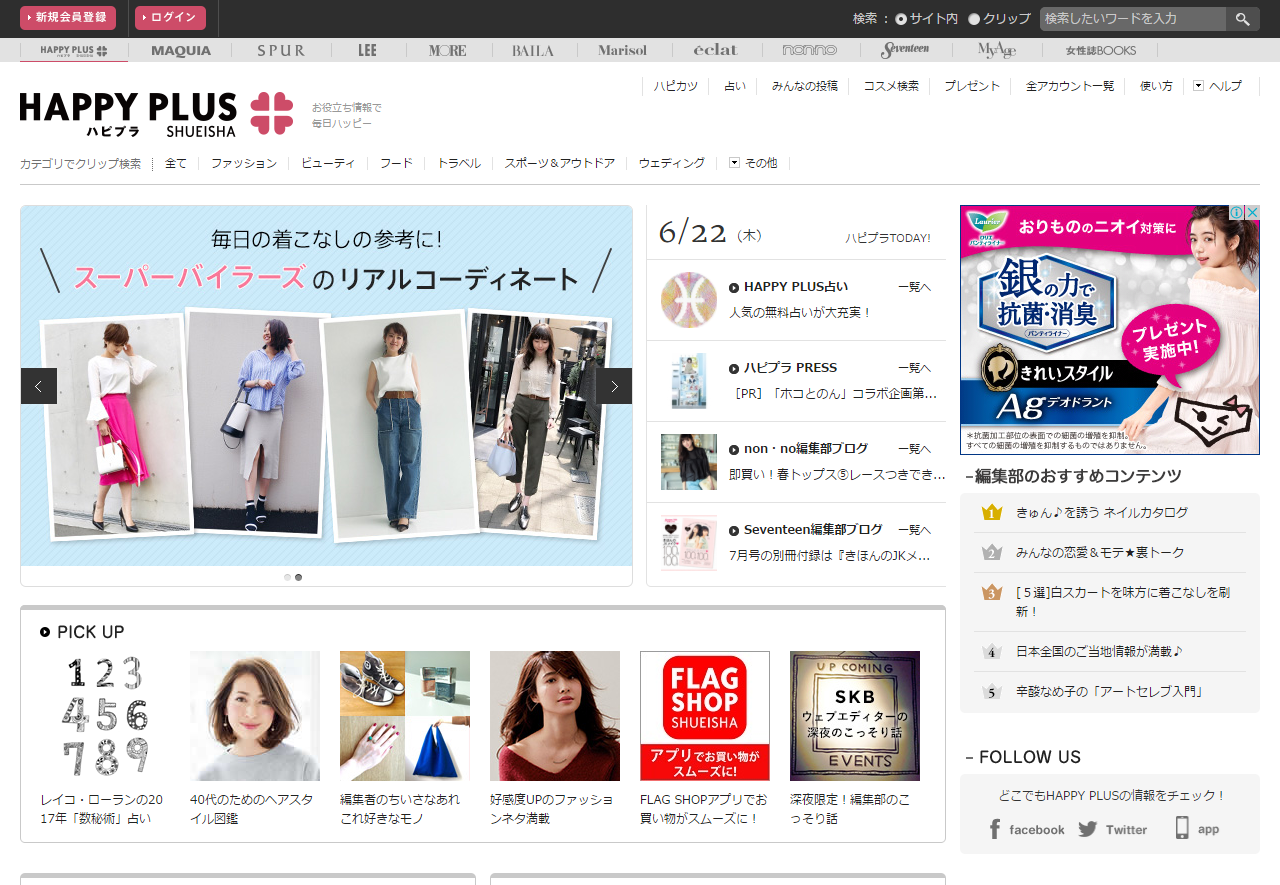Click the search keyword input field
The image size is (1280, 885).
click(x=1133, y=19)
